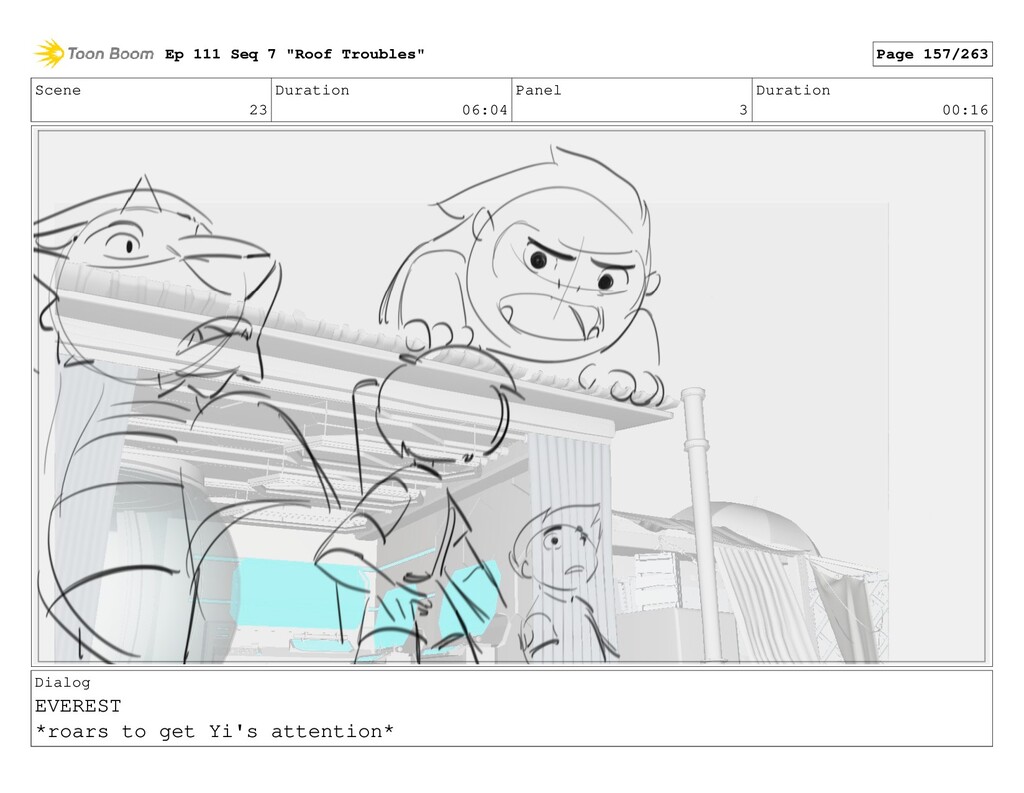1024x793 pixels.
Task: Click the scene duration value 06:04
Action: coord(485,110)
